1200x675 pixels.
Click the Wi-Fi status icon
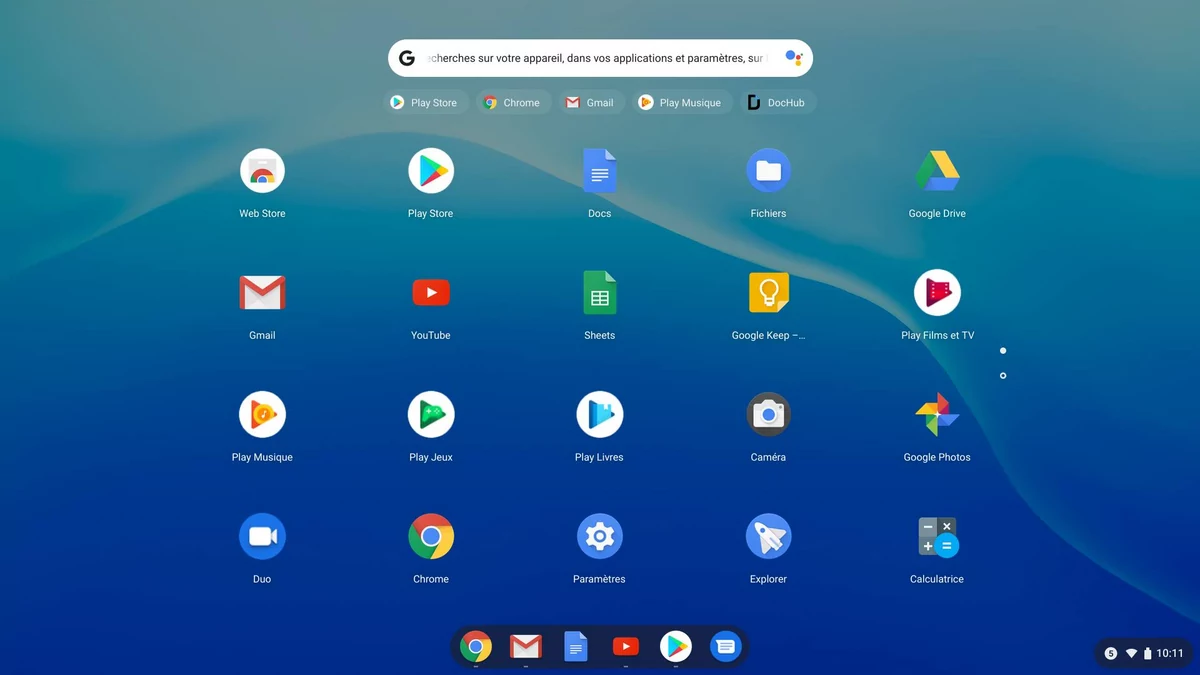click(x=1132, y=654)
